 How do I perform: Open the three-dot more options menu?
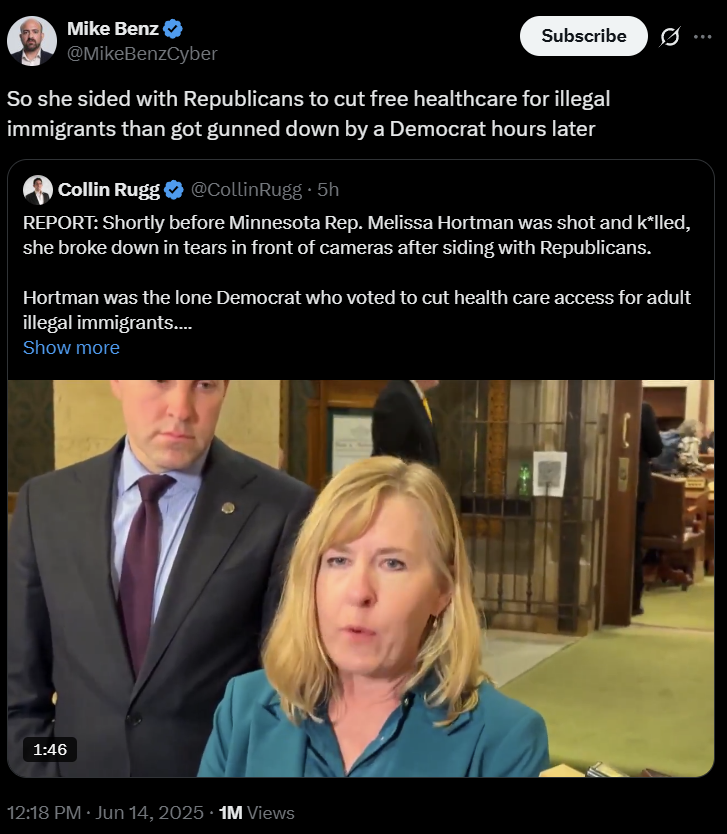(x=703, y=36)
